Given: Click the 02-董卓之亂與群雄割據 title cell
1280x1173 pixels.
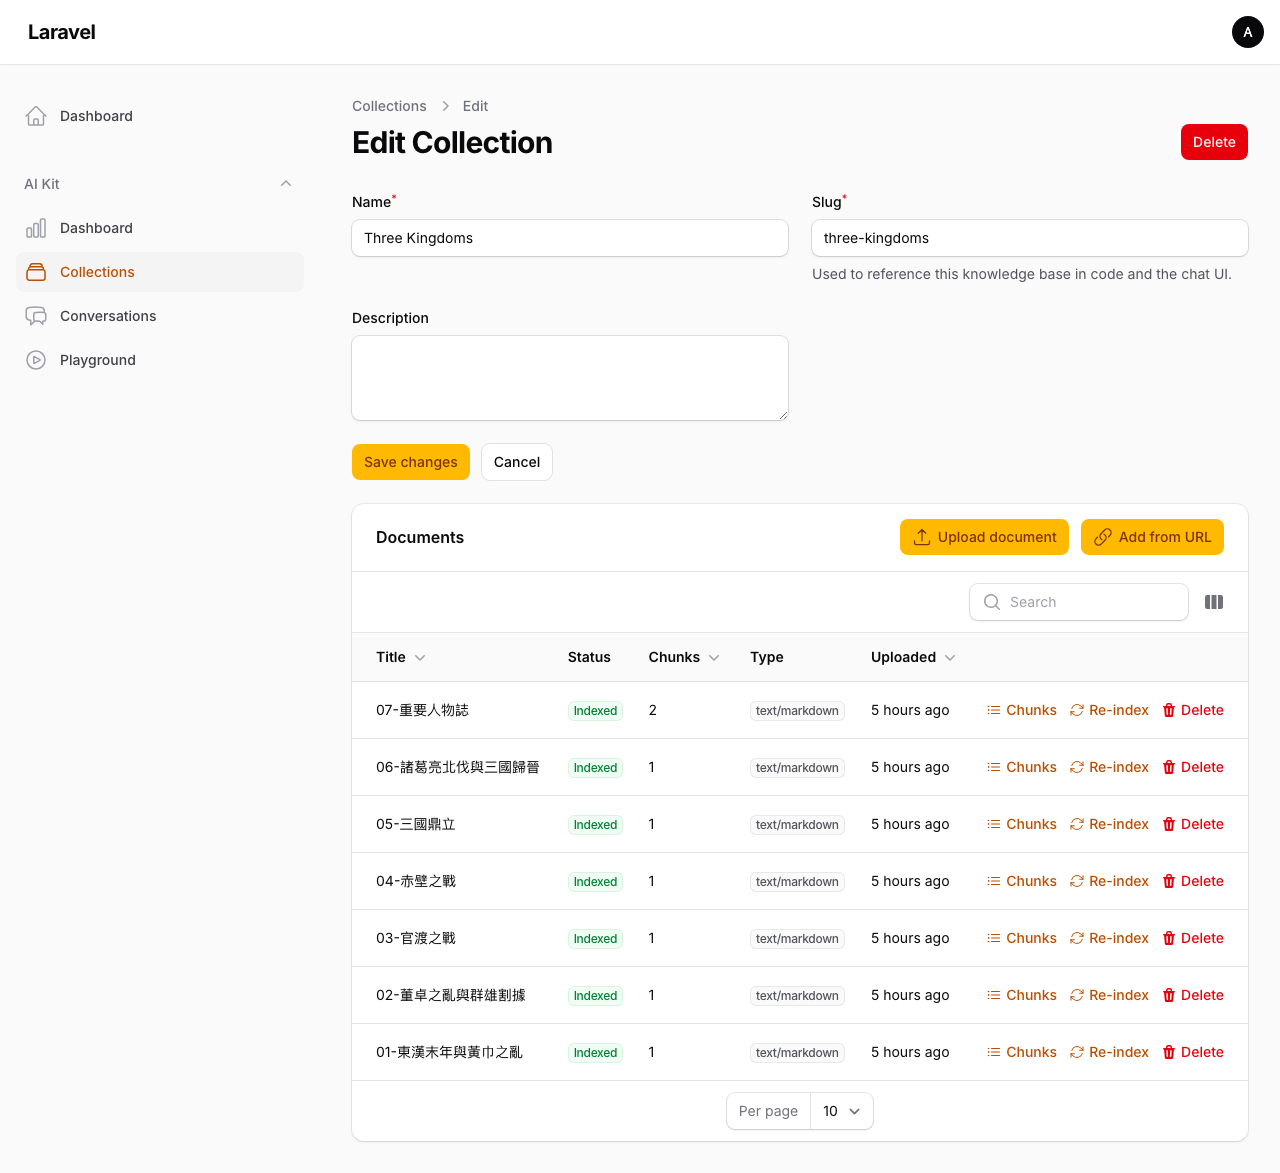Looking at the screenshot, I should coord(451,995).
